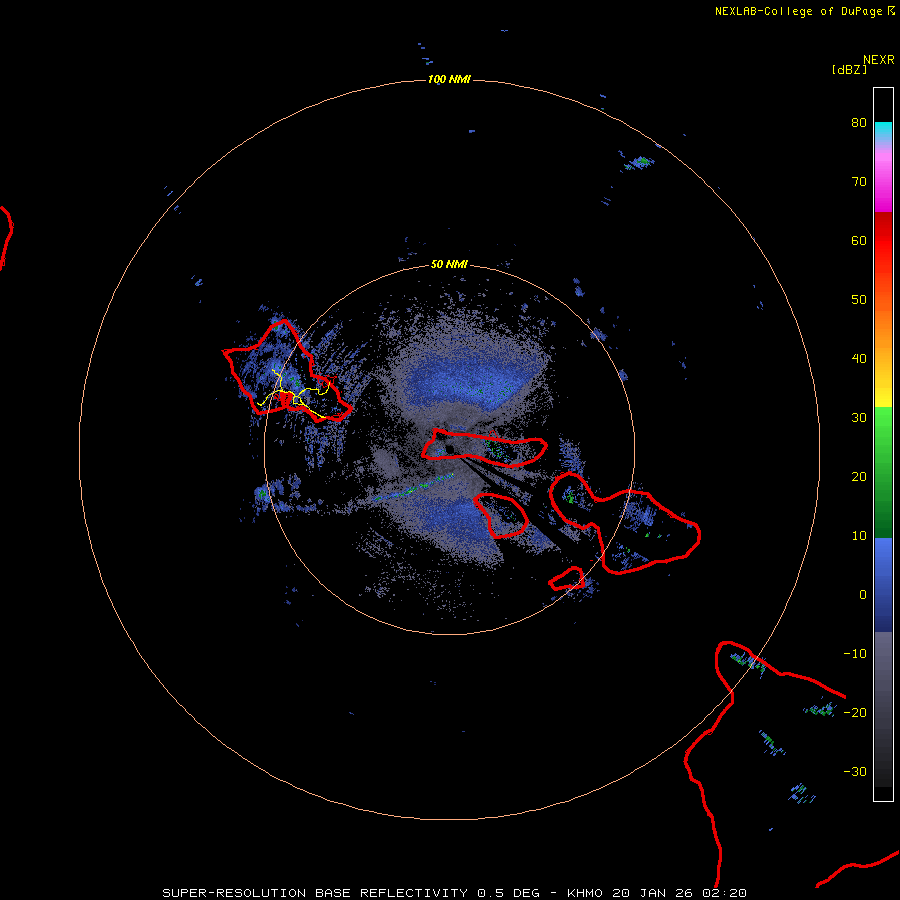Click the 60 value on the dBZ scale
Image resolution: width=900 pixels, height=900 pixels.
[x=859, y=240]
